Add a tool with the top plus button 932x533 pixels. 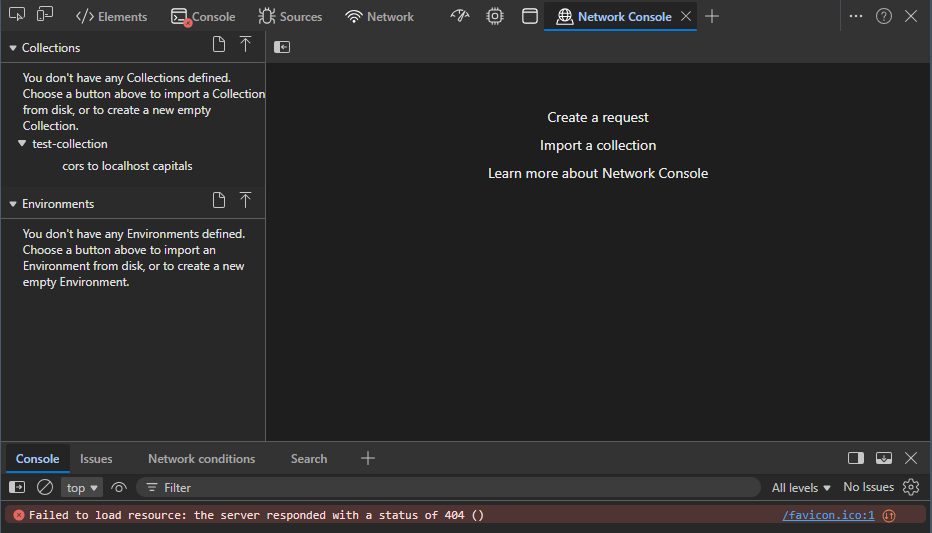711,16
